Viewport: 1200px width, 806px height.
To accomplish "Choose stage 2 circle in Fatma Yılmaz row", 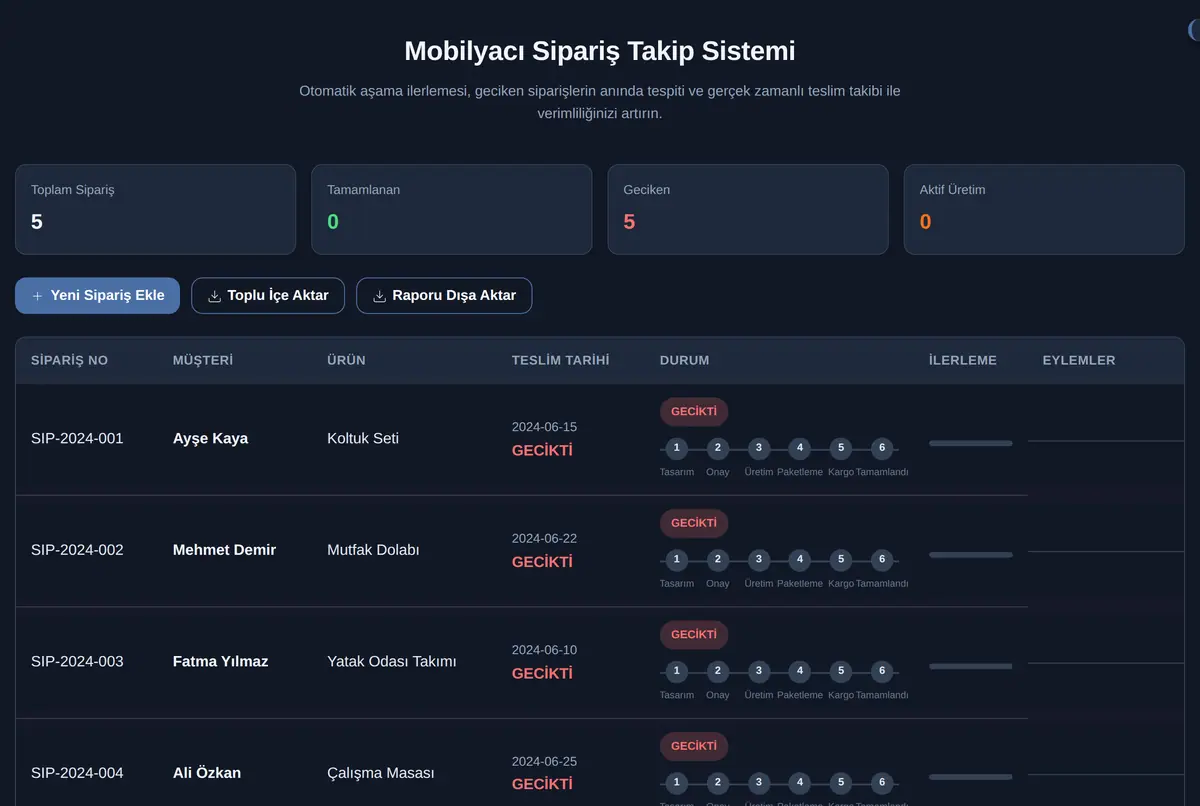I will pos(718,671).
